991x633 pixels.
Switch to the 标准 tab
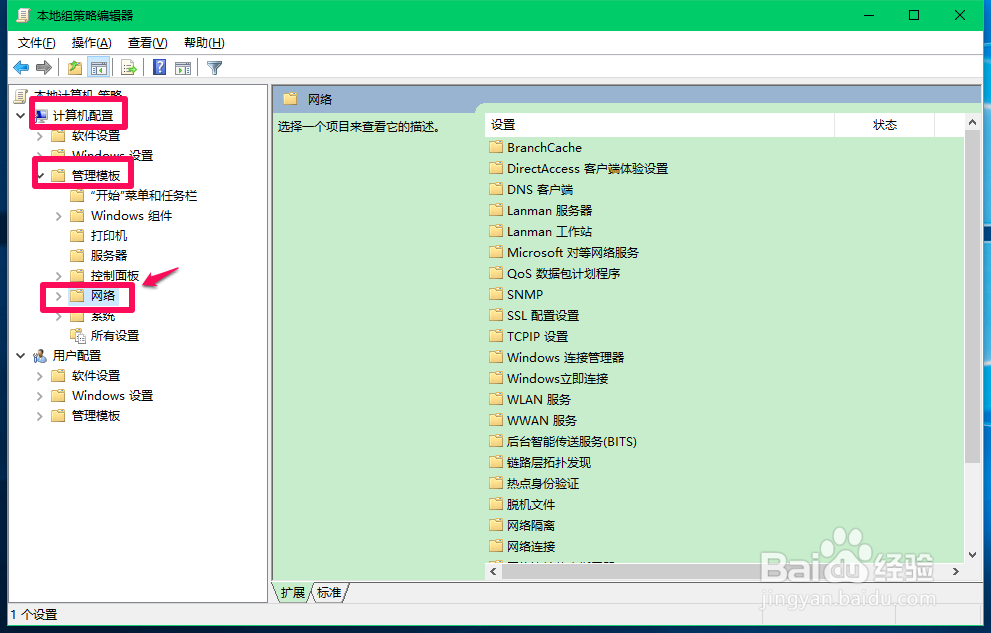[x=330, y=592]
